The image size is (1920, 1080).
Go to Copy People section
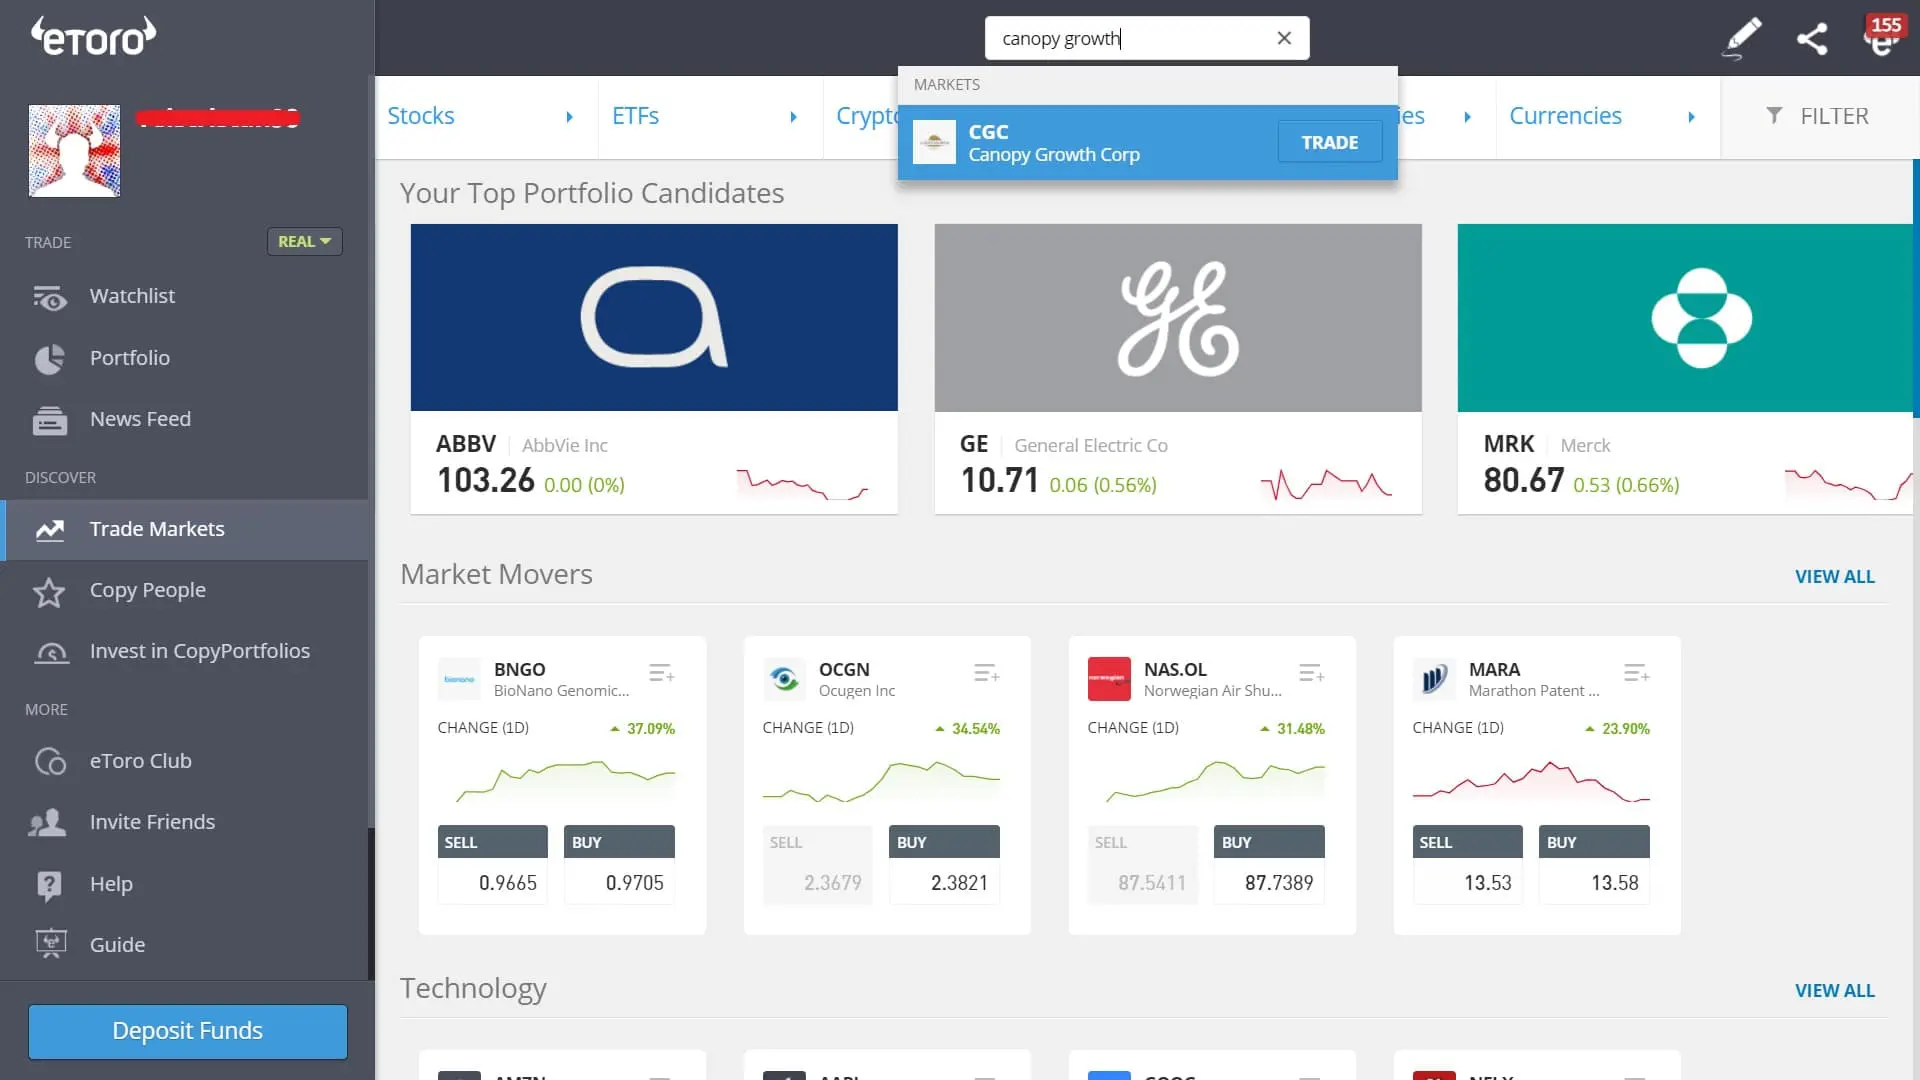[x=147, y=590]
